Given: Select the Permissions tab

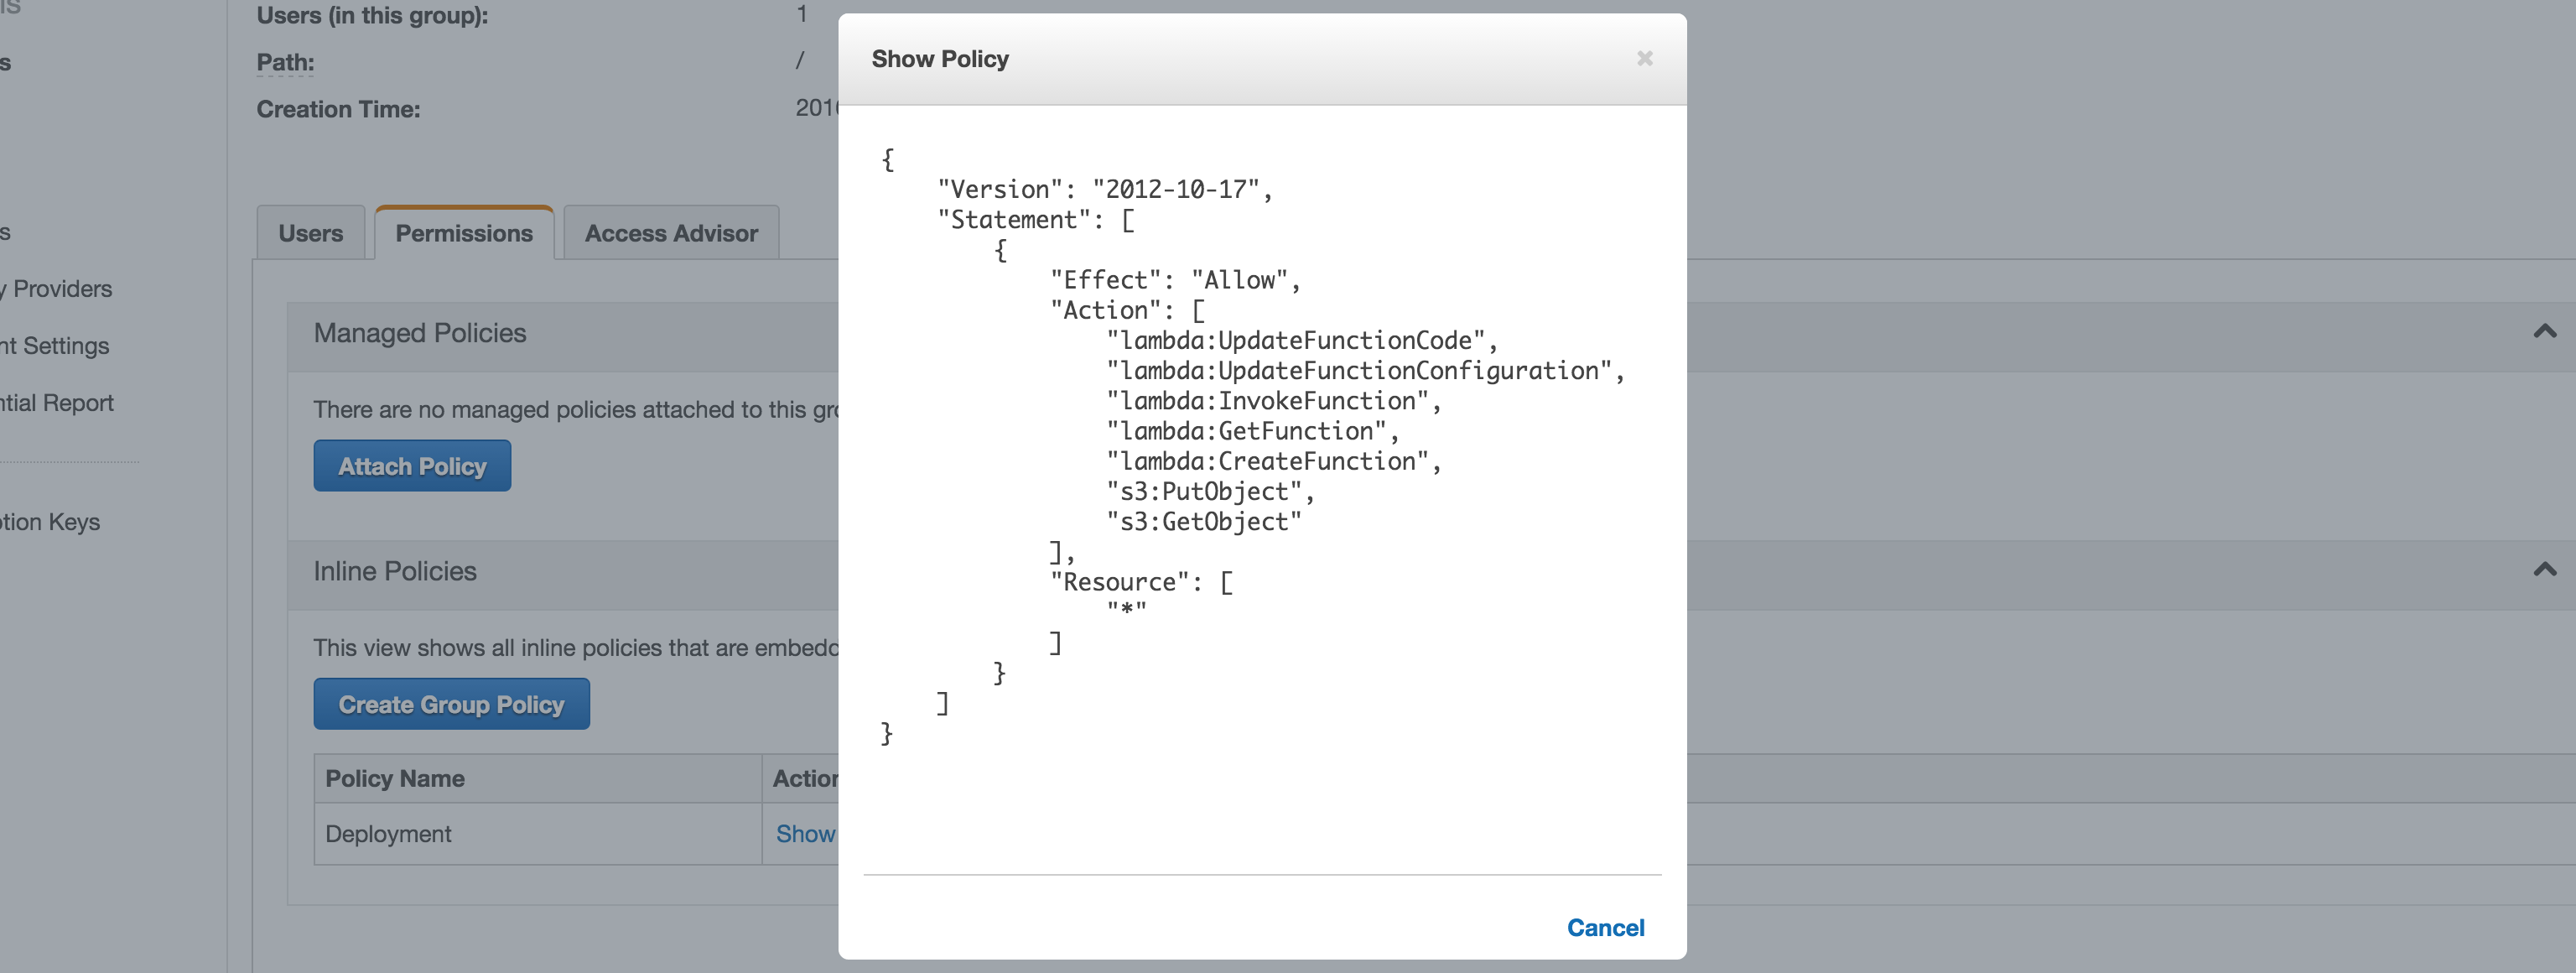Looking at the screenshot, I should point(464,233).
